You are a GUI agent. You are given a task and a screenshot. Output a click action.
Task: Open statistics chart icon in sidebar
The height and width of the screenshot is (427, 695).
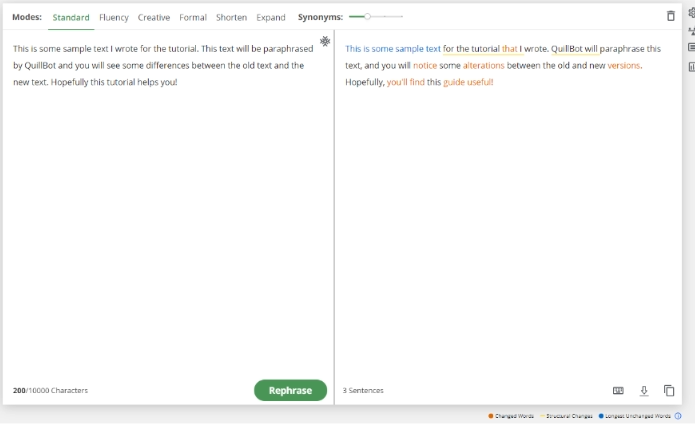[x=691, y=67]
